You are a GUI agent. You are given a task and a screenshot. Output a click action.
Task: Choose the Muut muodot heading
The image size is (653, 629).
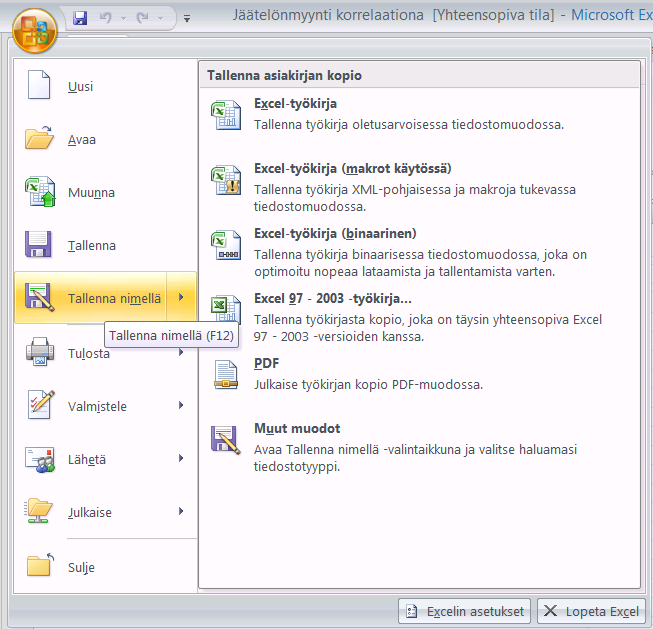[297, 428]
